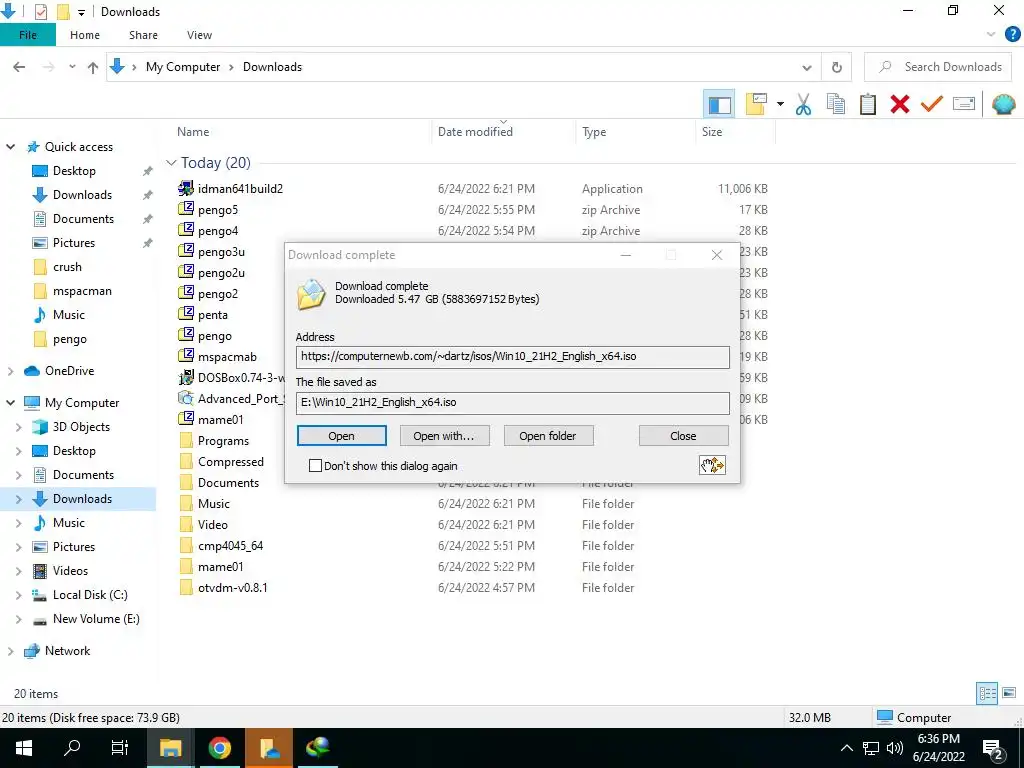Image resolution: width=1024 pixels, height=768 pixels.
Task: Open the pinned Desktop under Quick access
Action: (74, 171)
